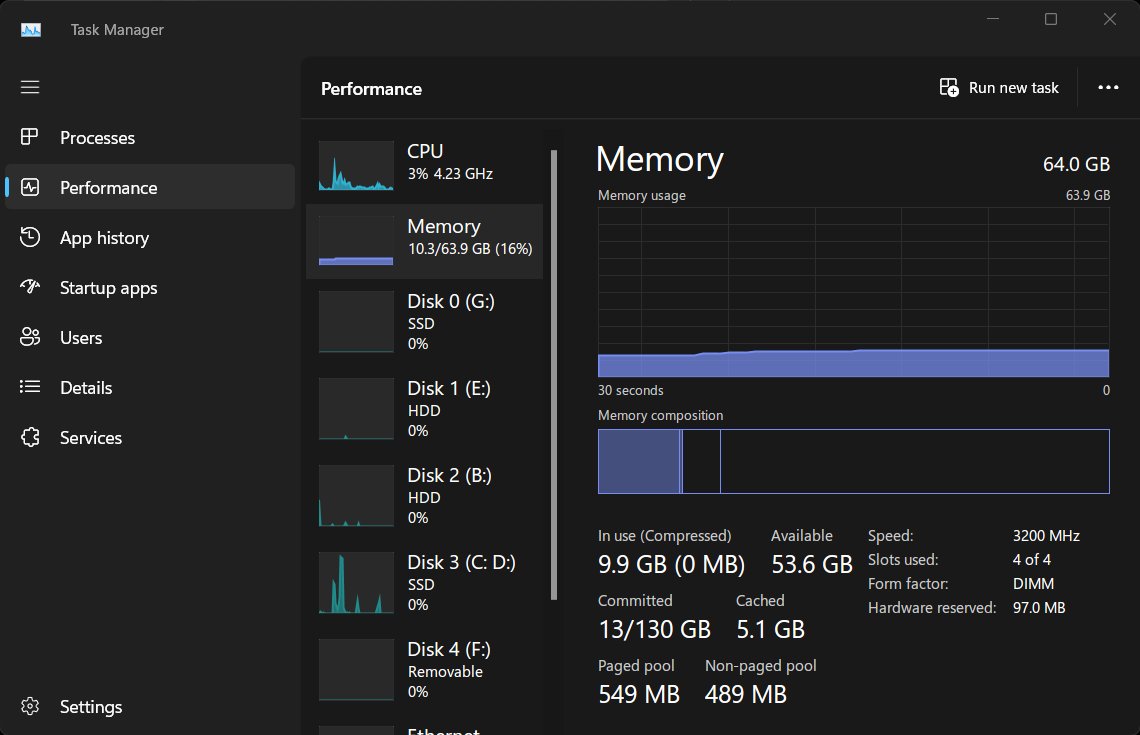Click the Services puzzle icon
This screenshot has width=1140, height=735.
[30, 437]
